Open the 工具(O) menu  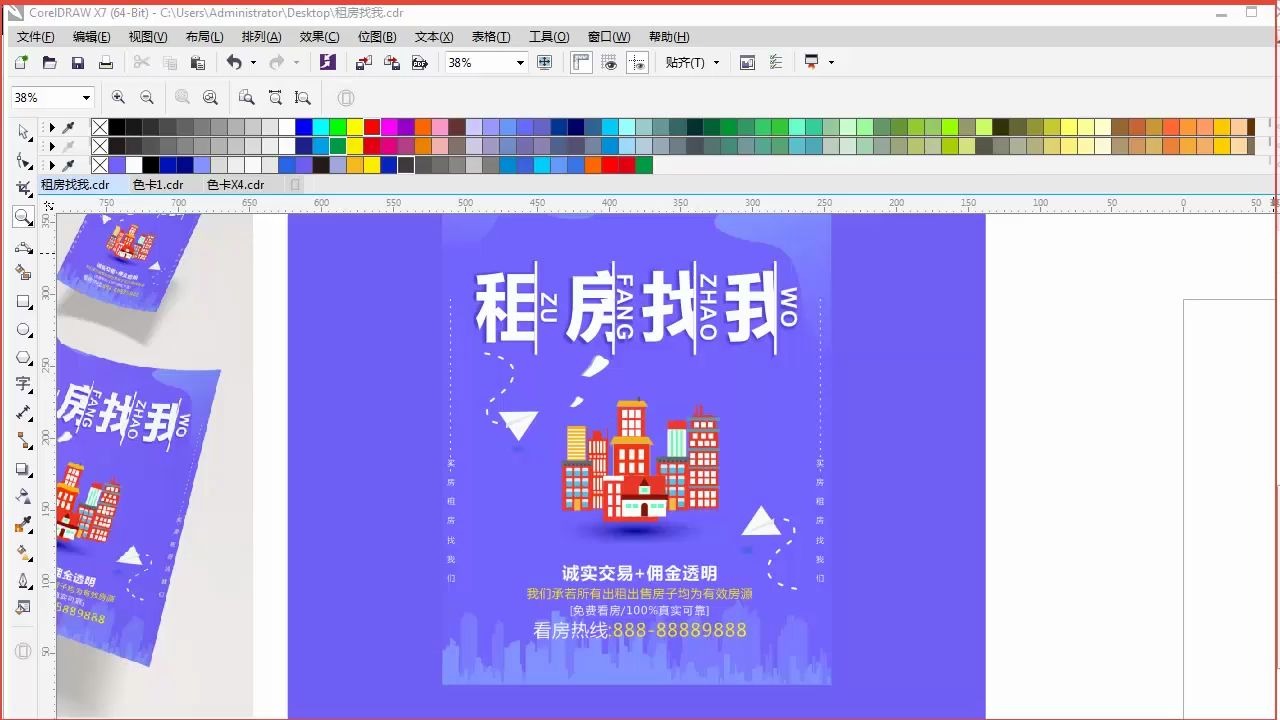point(549,37)
